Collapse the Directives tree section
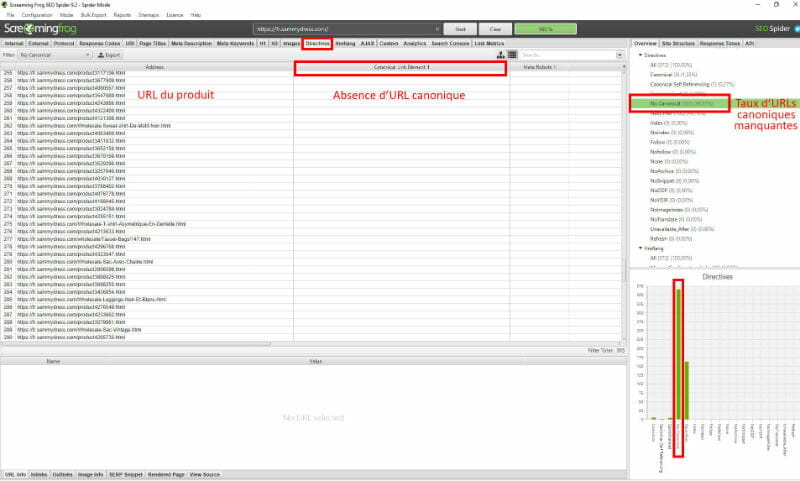The image size is (800, 481). point(640,55)
